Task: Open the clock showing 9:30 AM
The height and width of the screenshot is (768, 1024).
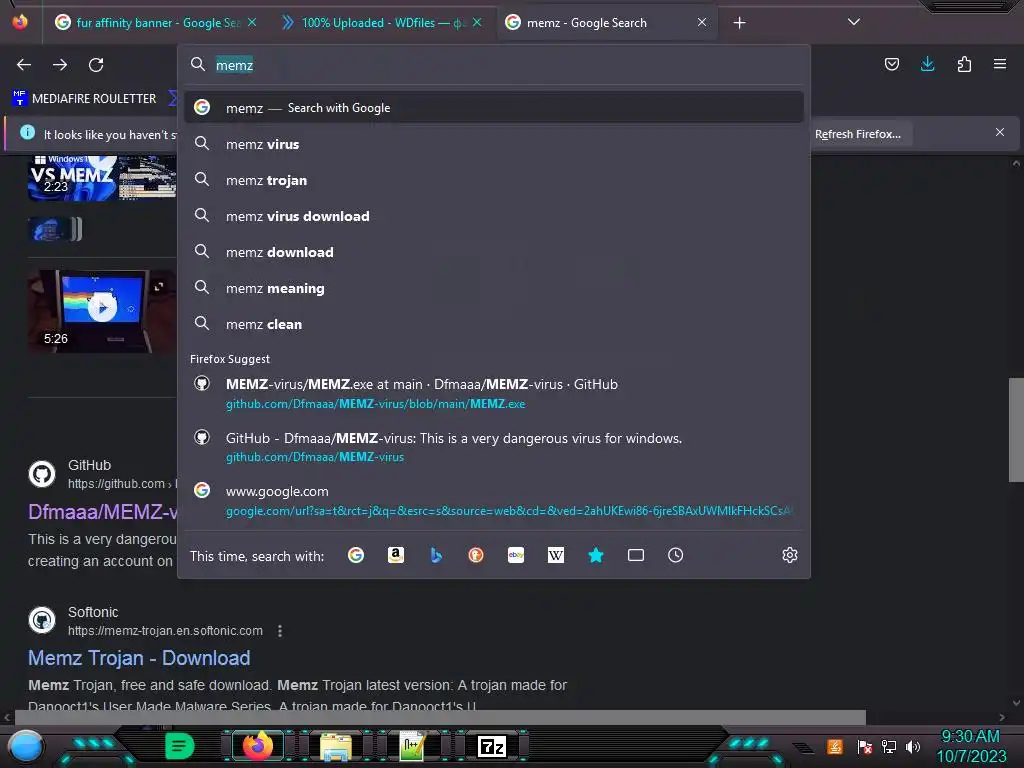Action: 971,746
